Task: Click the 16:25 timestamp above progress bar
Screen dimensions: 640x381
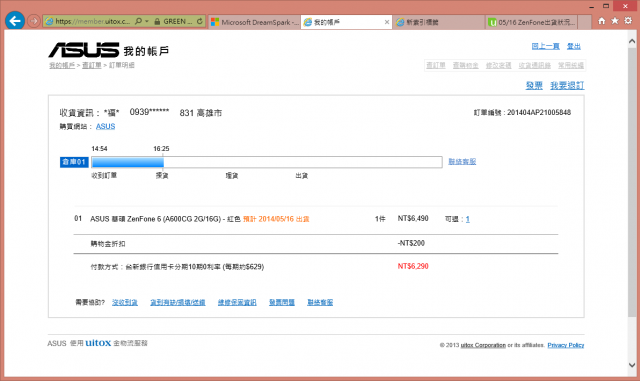Action: [x=161, y=149]
